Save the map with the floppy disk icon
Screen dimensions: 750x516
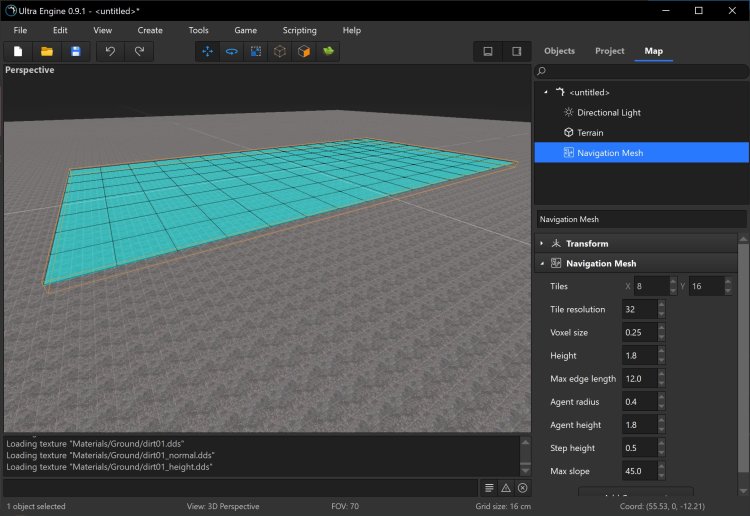coord(75,51)
